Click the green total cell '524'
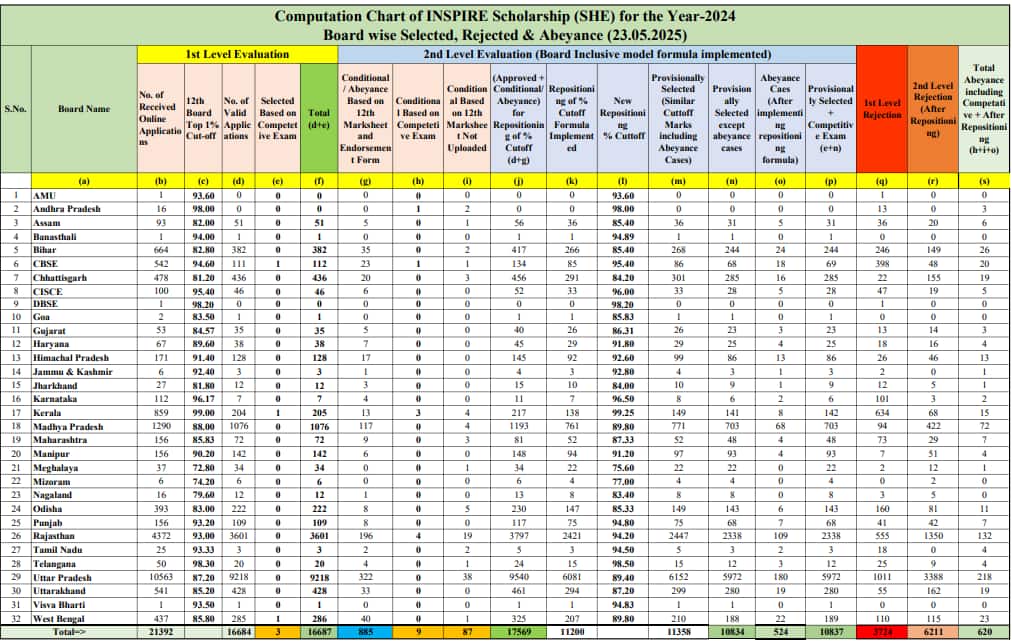The height and width of the screenshot is (644, 1012). click(x=780, y=632)
